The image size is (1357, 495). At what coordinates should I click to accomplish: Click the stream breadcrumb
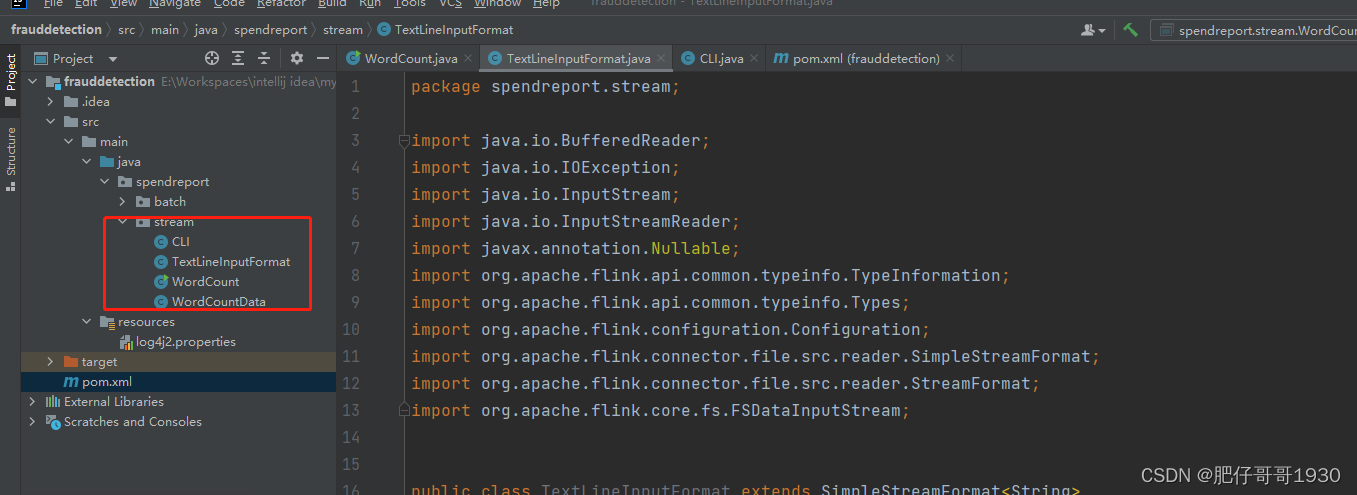pos(342,30)
